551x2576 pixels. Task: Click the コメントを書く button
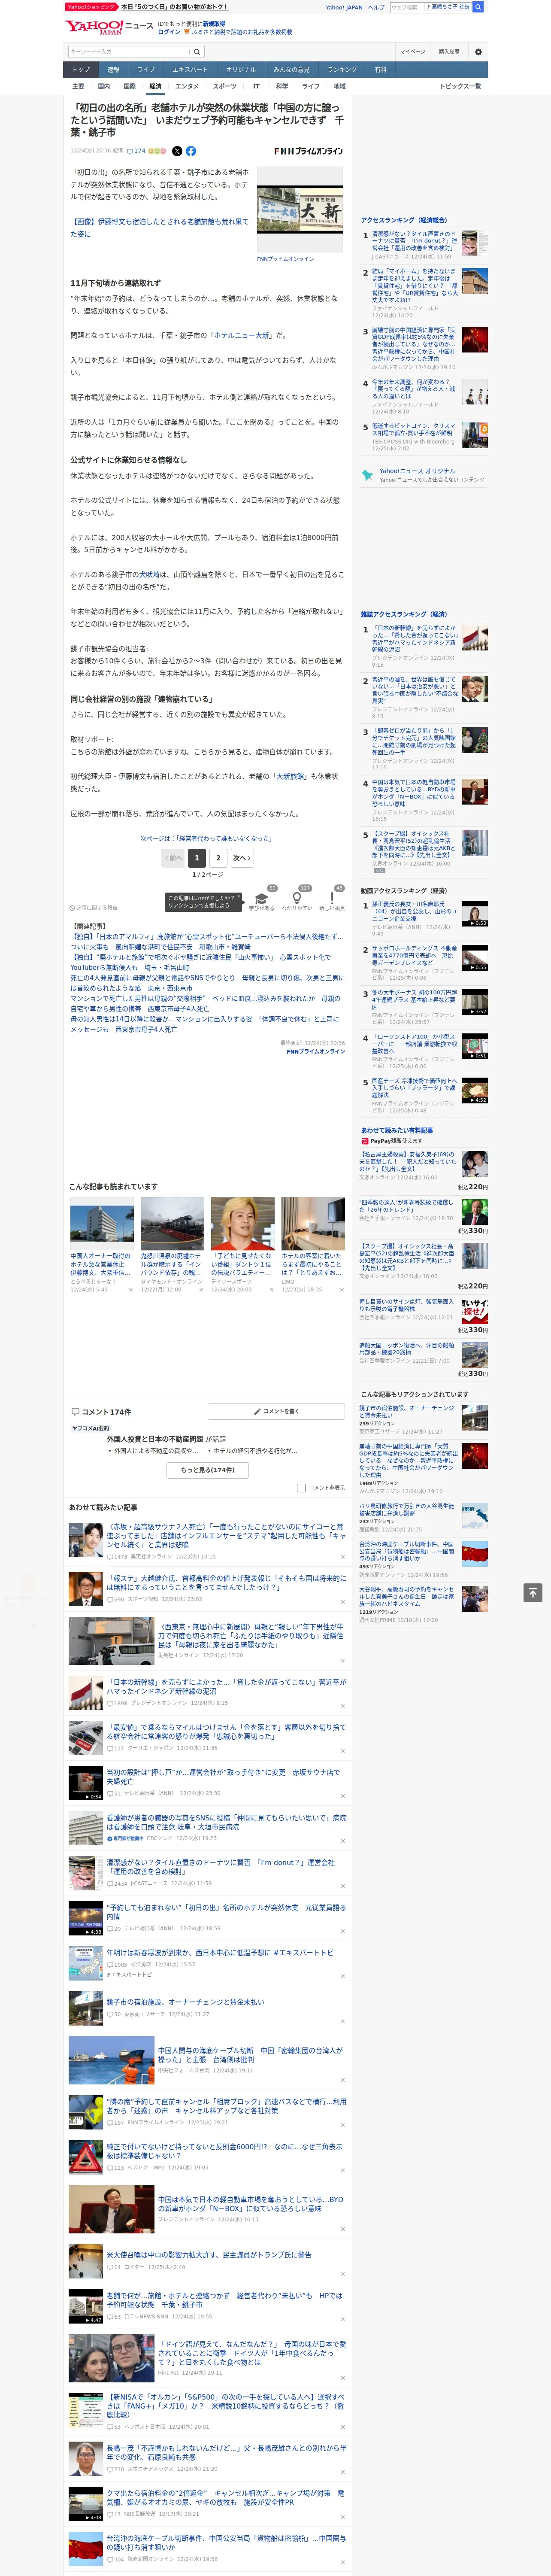coord(277,1411)
